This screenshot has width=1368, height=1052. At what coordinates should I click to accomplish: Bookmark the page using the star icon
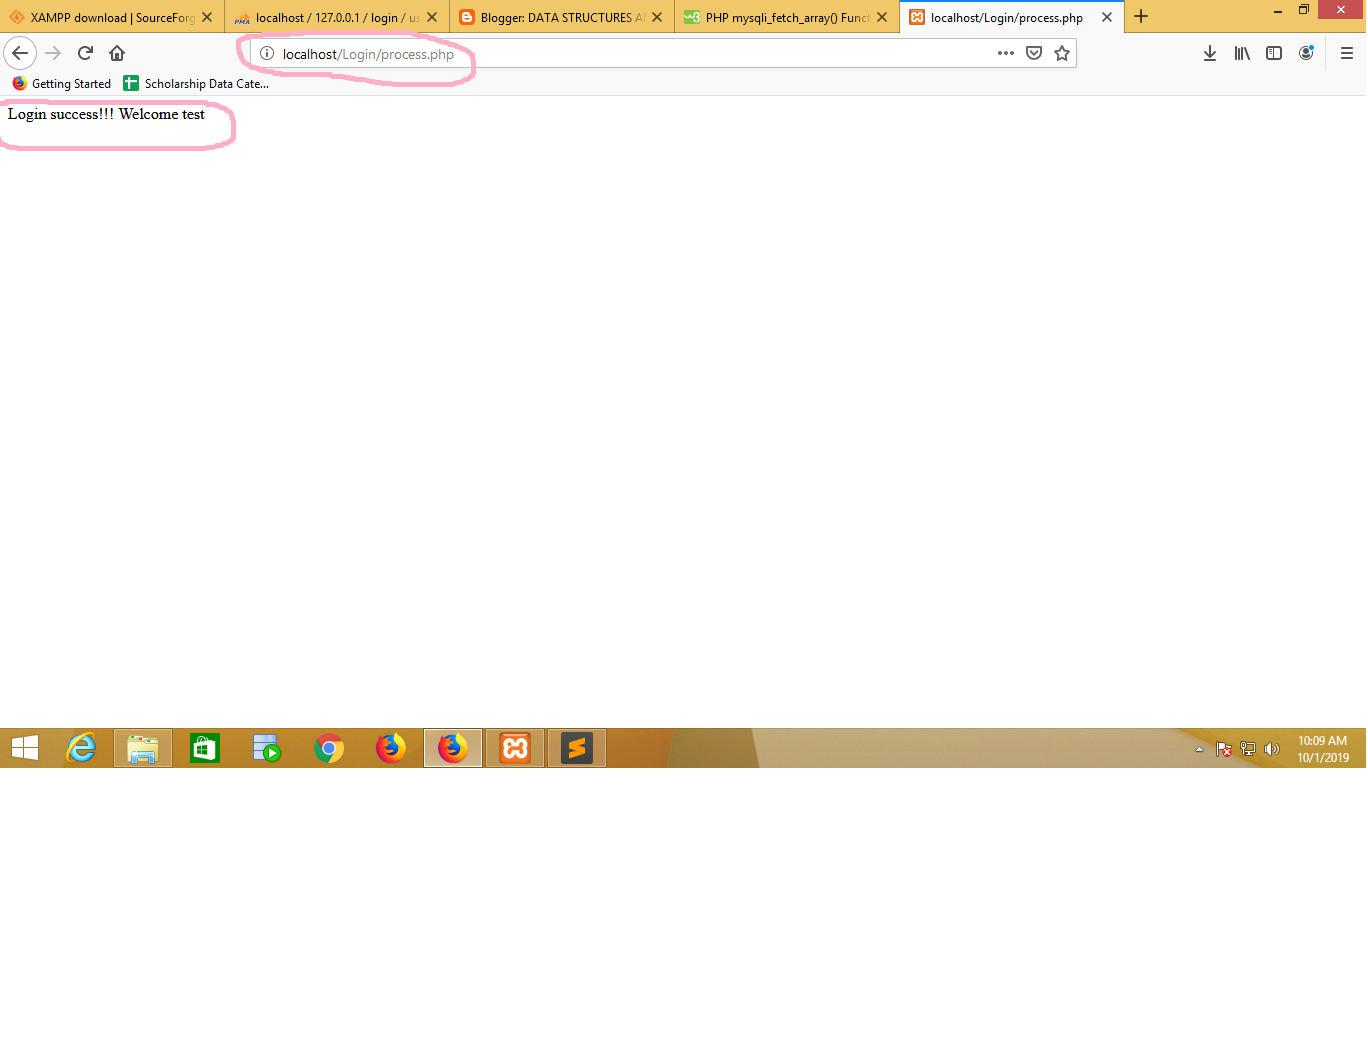click(1061, 53)
